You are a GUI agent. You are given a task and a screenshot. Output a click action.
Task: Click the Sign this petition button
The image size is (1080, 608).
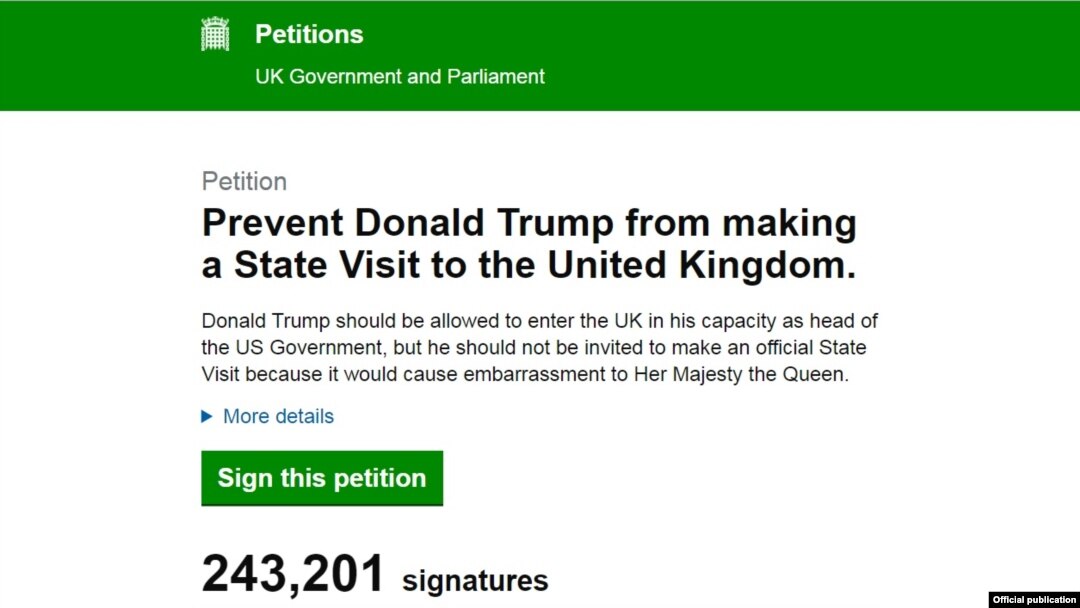pyautogui.click(x=322, y=478)
